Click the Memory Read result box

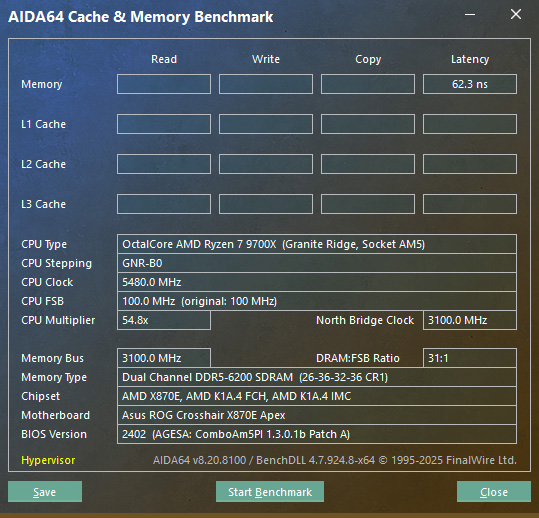pos(164,84)
